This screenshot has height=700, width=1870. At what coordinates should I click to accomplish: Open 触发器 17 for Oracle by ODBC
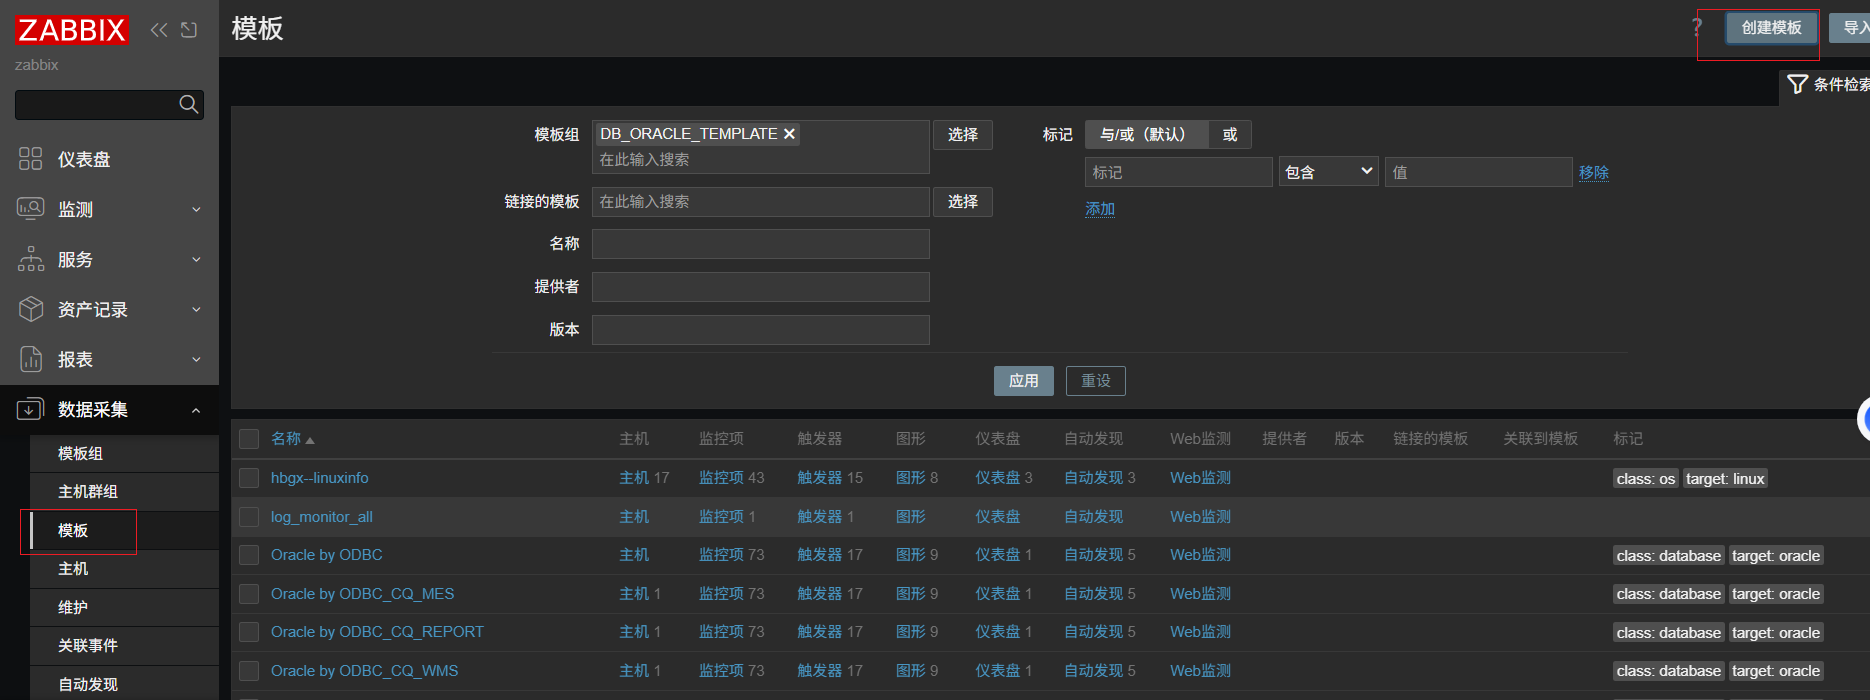point(819,555)
